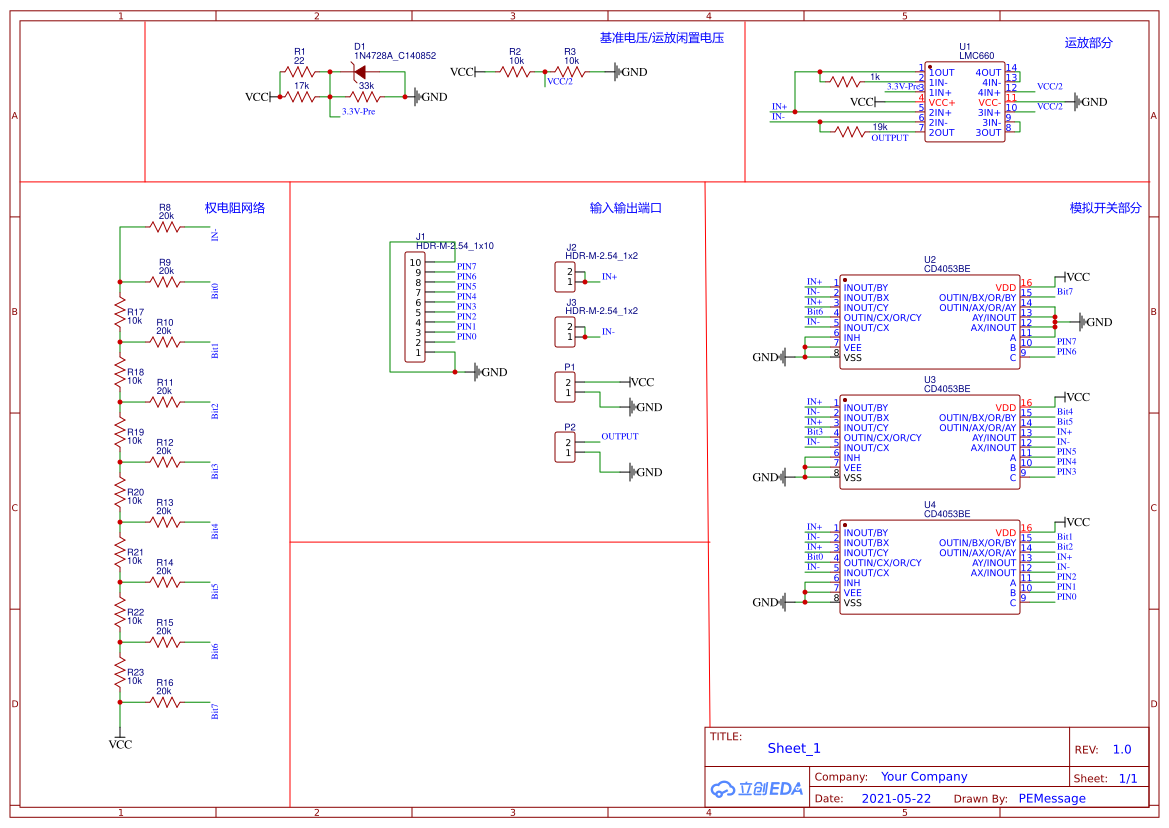The height and width of the screenshot is (828, 1169).
Task: Select the J1 ten-pin header symbol
Action: tap(415, 307)
